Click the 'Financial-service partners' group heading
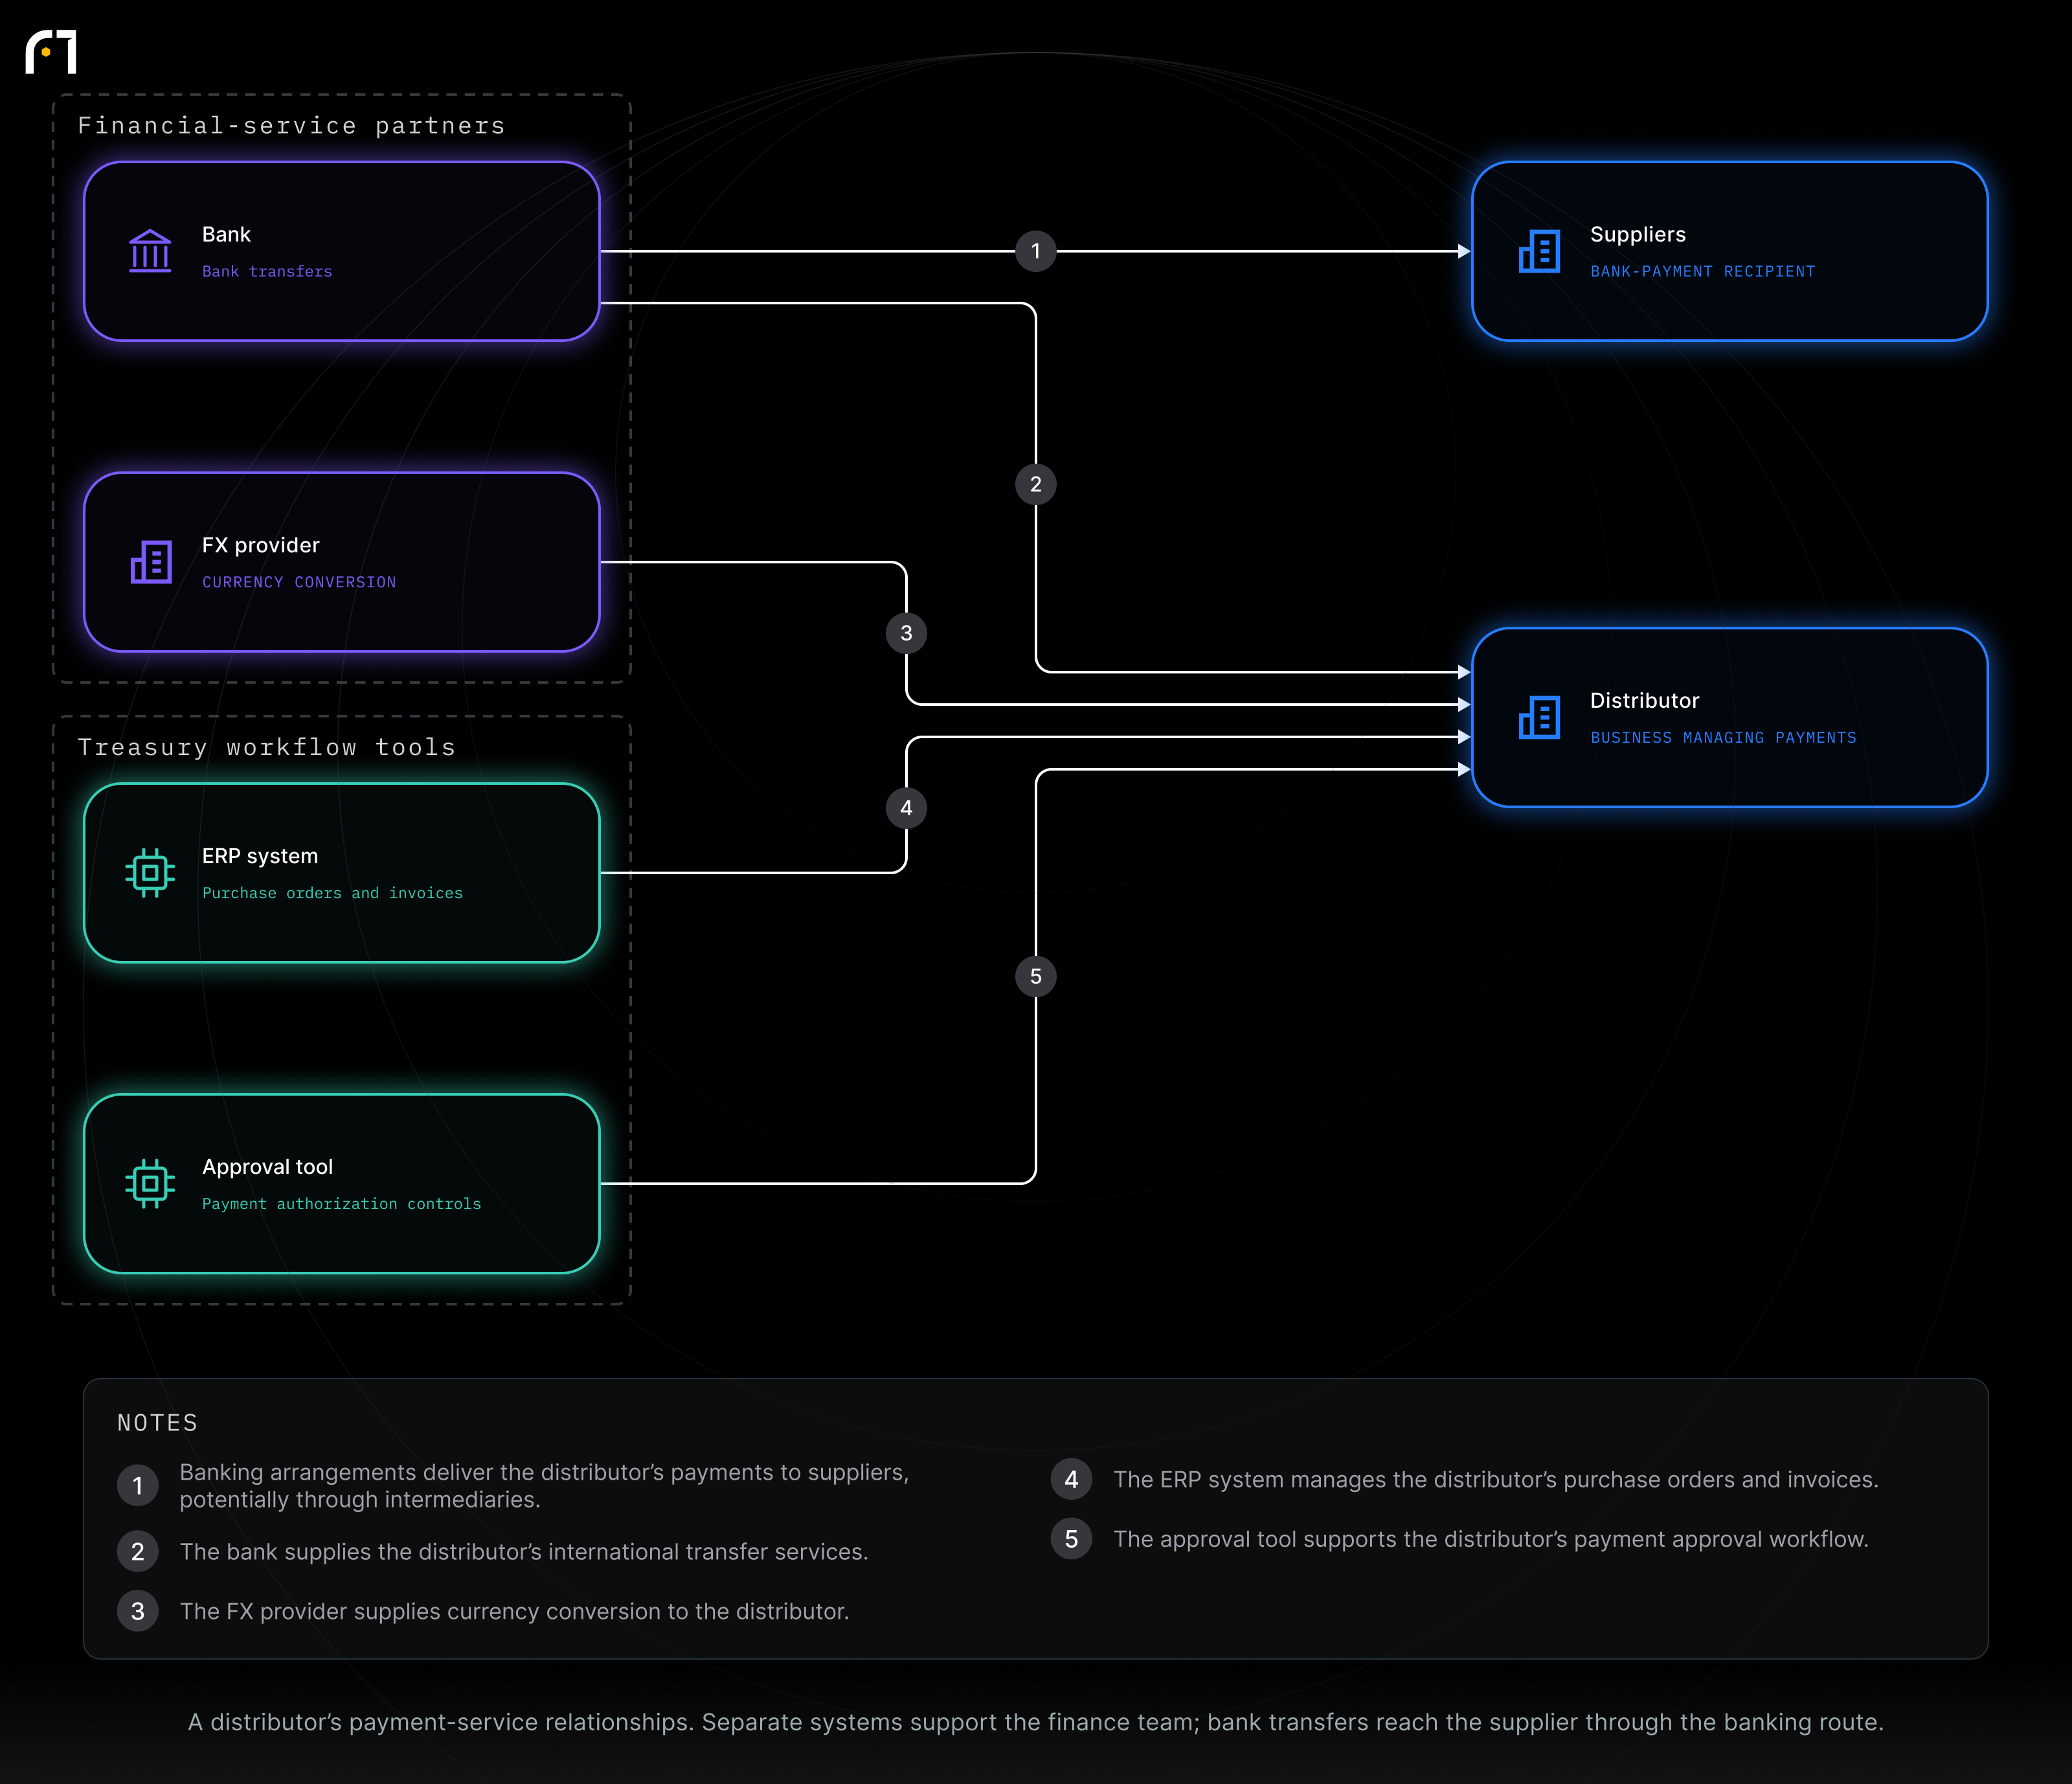 pos(292,126)
